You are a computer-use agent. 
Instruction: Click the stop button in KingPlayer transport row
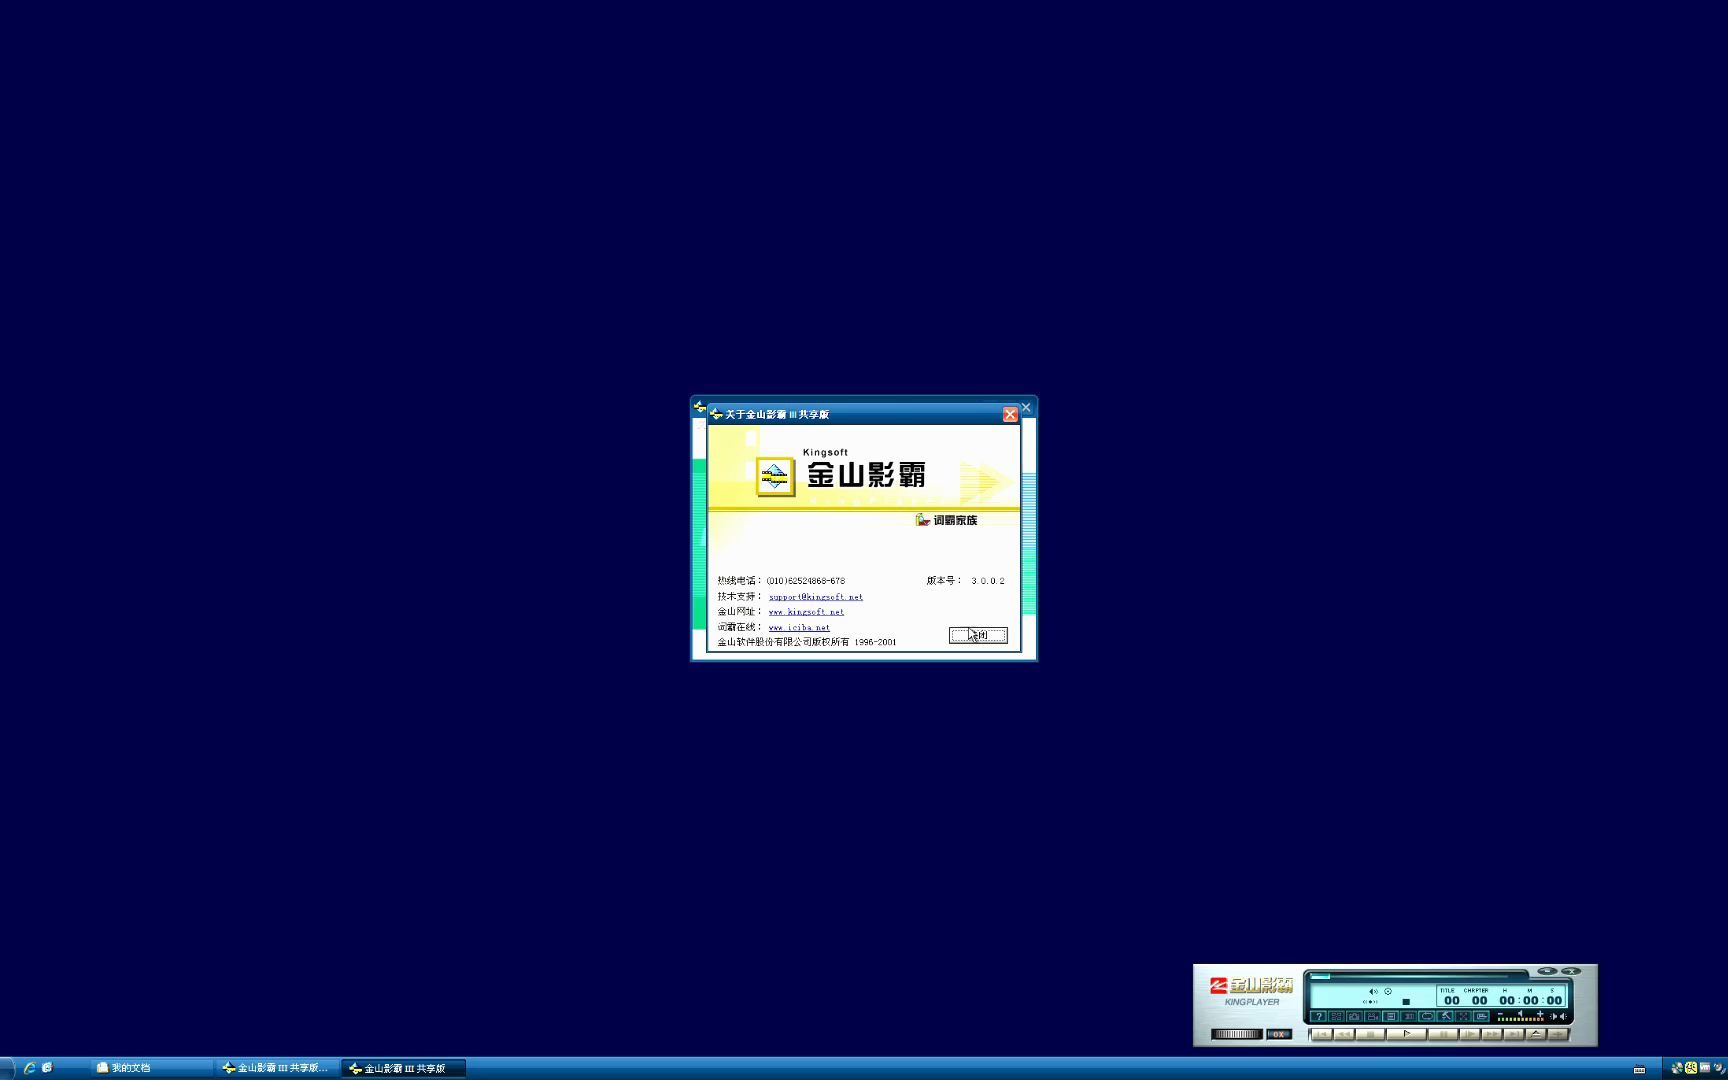(x=1370, y=1034)
